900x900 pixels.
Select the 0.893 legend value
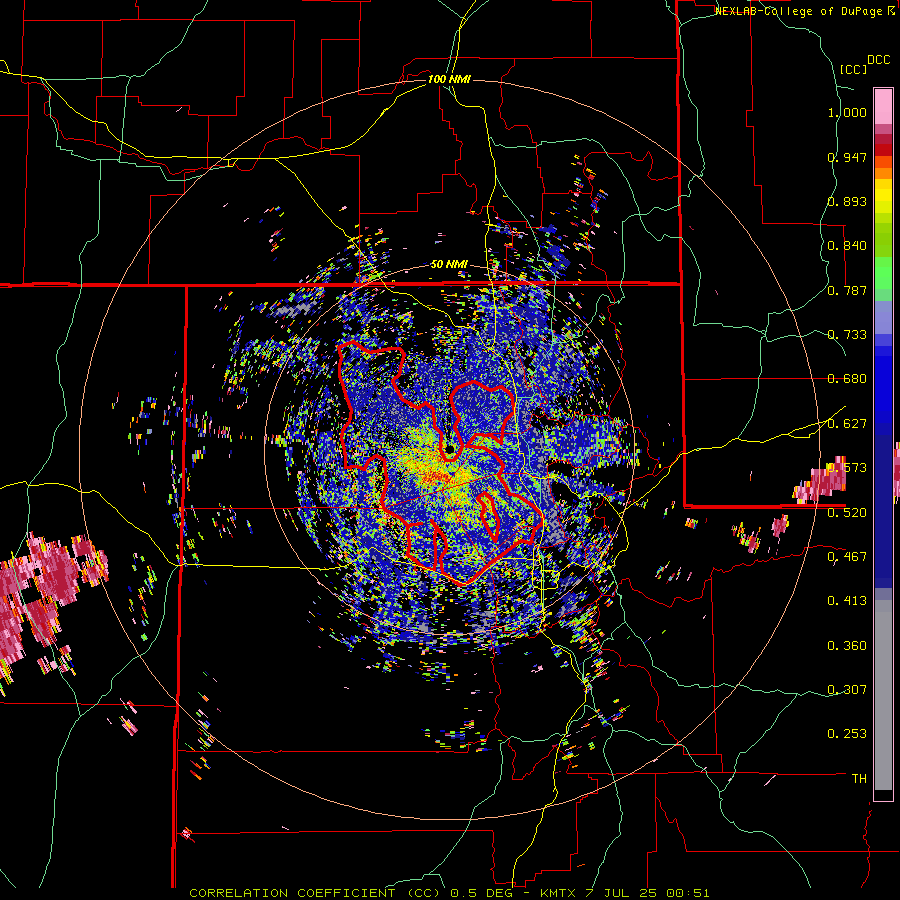click(847, 201)
